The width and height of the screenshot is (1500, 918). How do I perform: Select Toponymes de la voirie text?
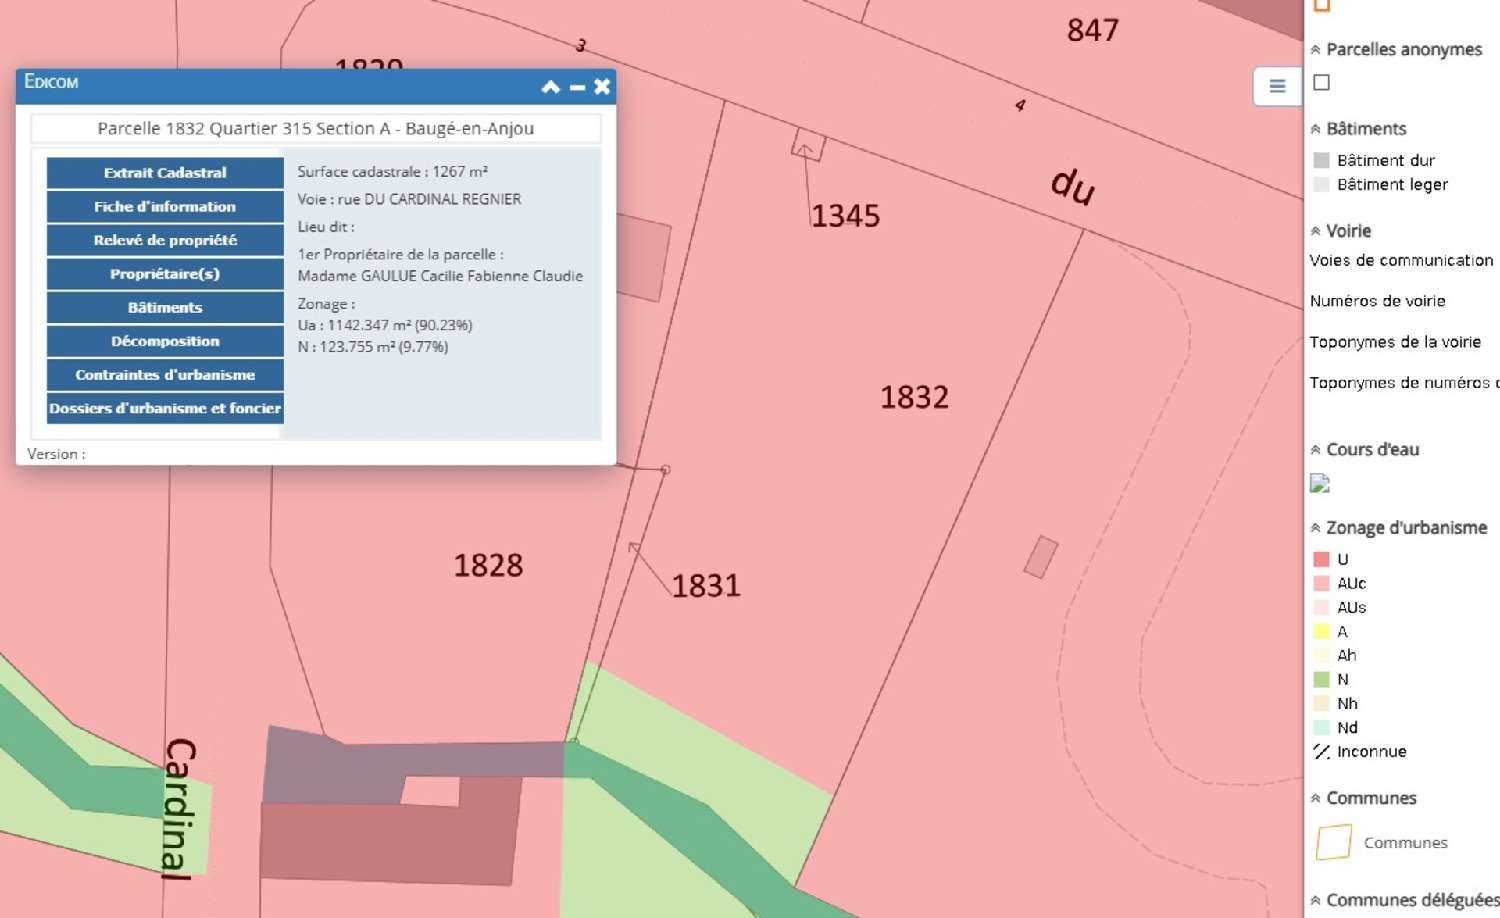click(1395, 342)
